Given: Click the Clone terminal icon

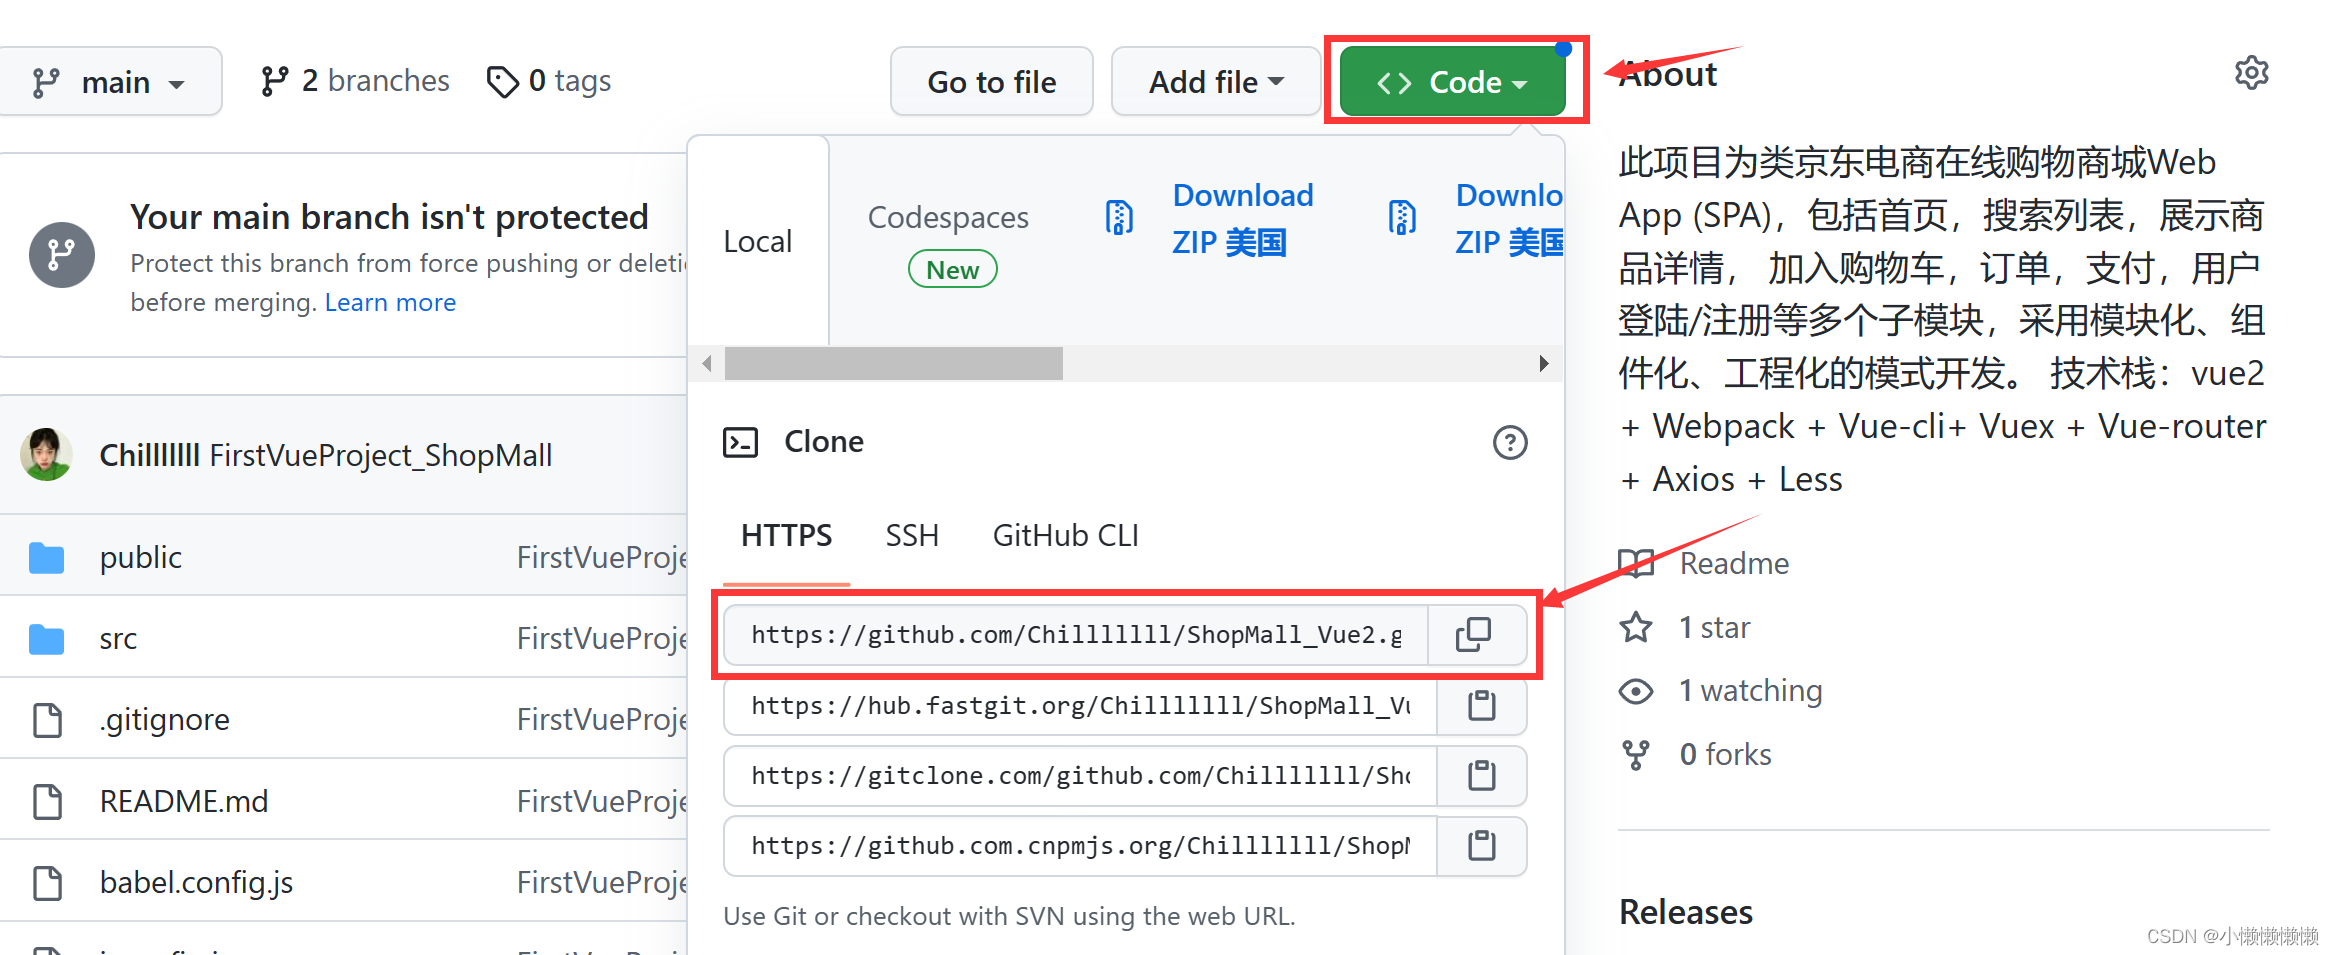Looking at the screenshot, I should click(740, 442).
